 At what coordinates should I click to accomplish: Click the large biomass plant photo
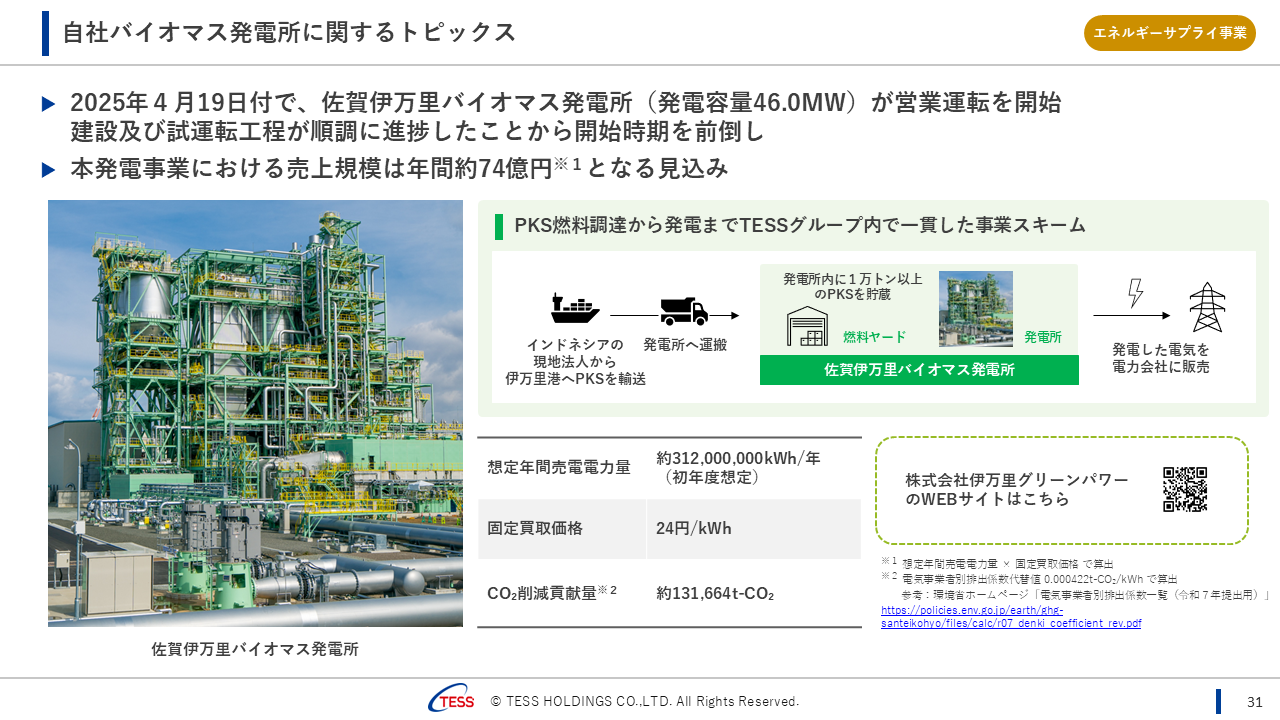pos(255,413)
